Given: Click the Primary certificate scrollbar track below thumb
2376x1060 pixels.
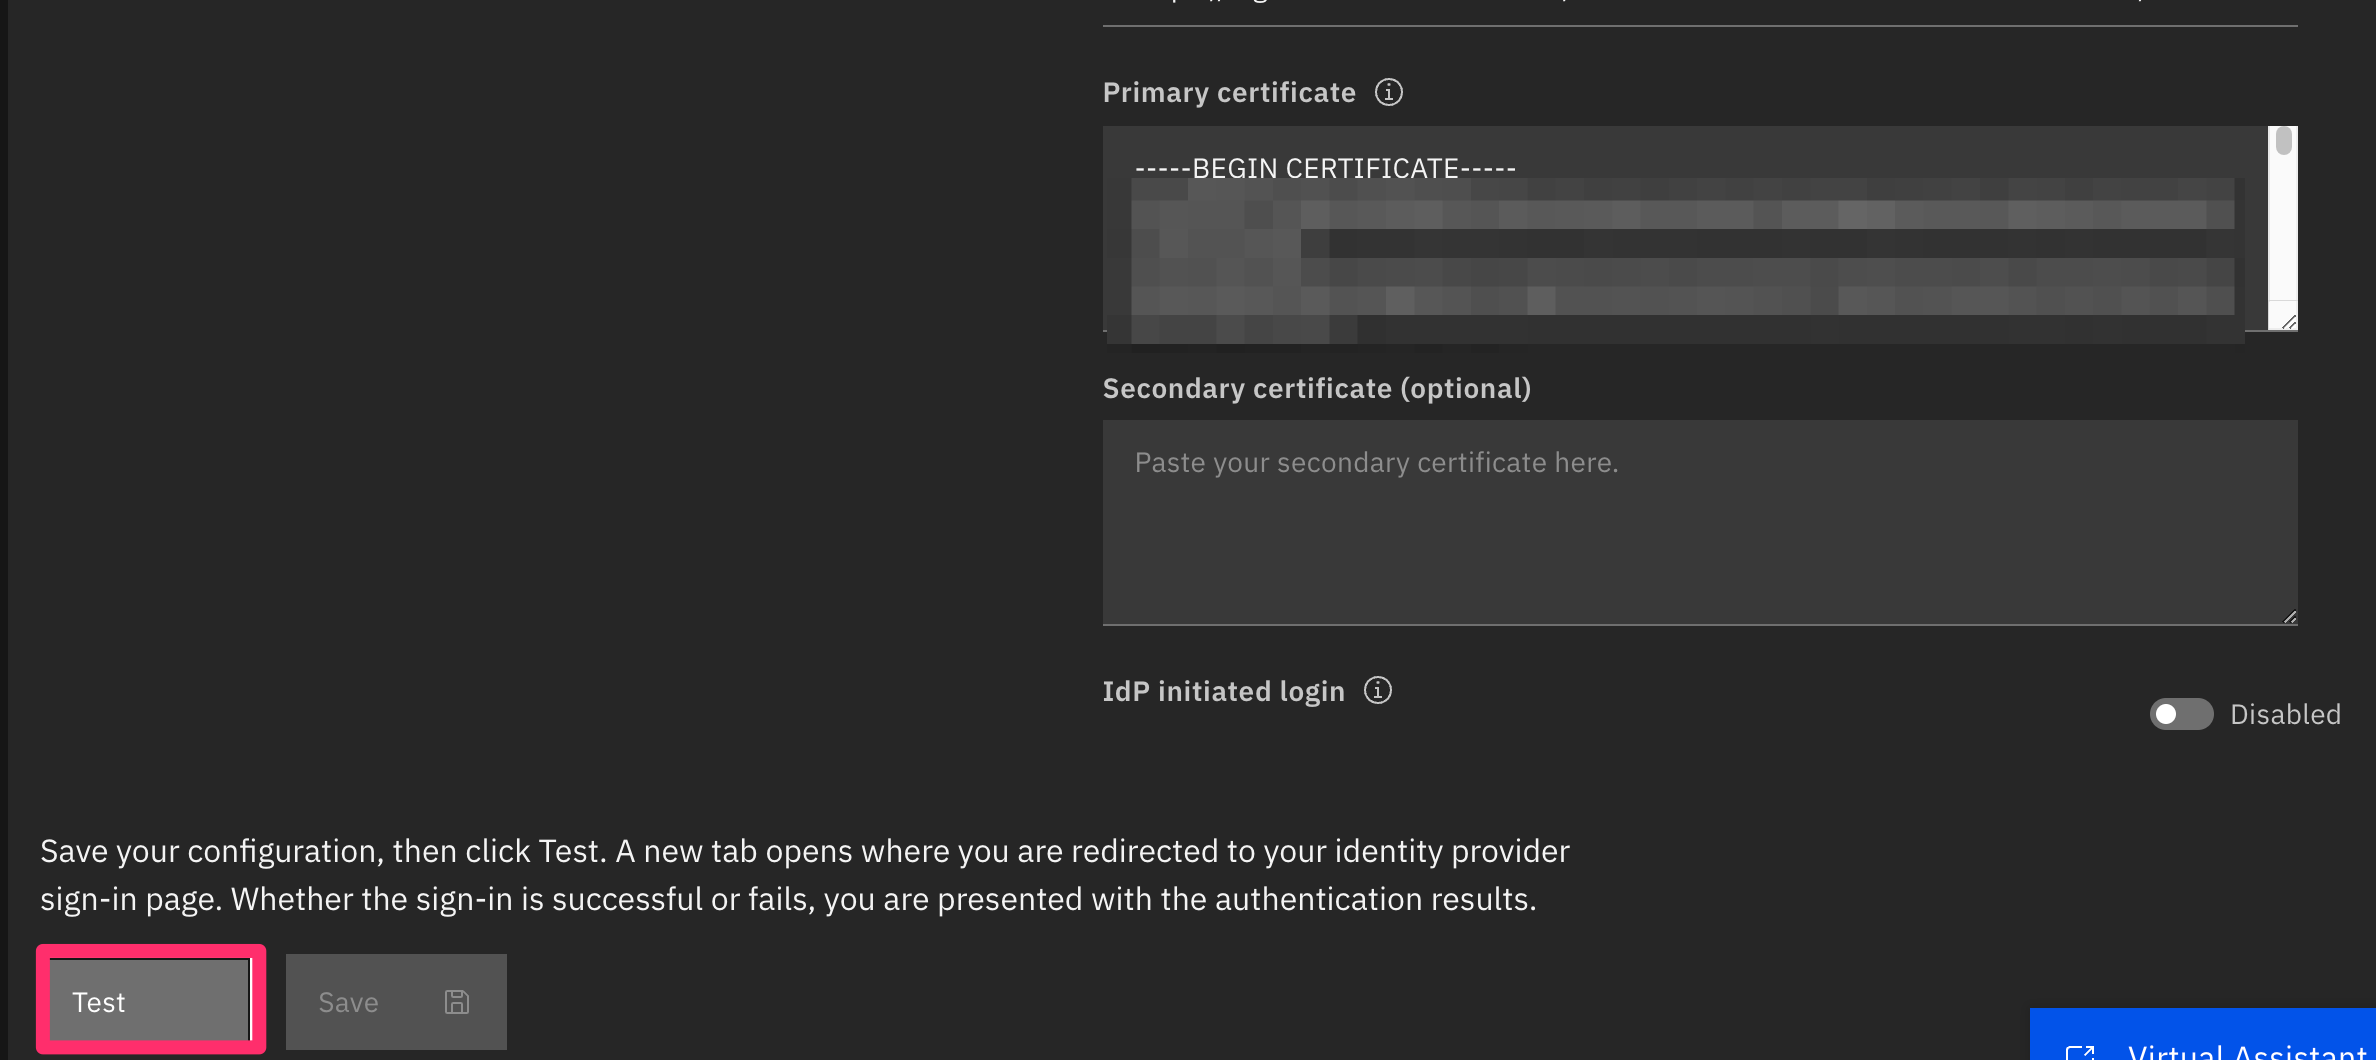Looking at the screenshot, I should tap(2283, 230).
